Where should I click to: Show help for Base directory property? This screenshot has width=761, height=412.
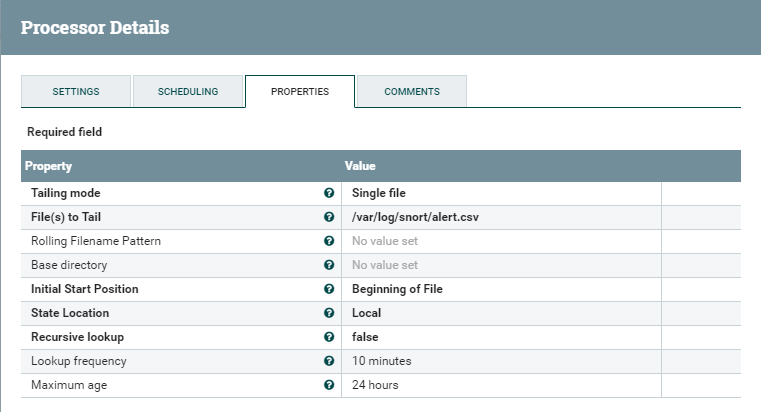pos(329,265)
